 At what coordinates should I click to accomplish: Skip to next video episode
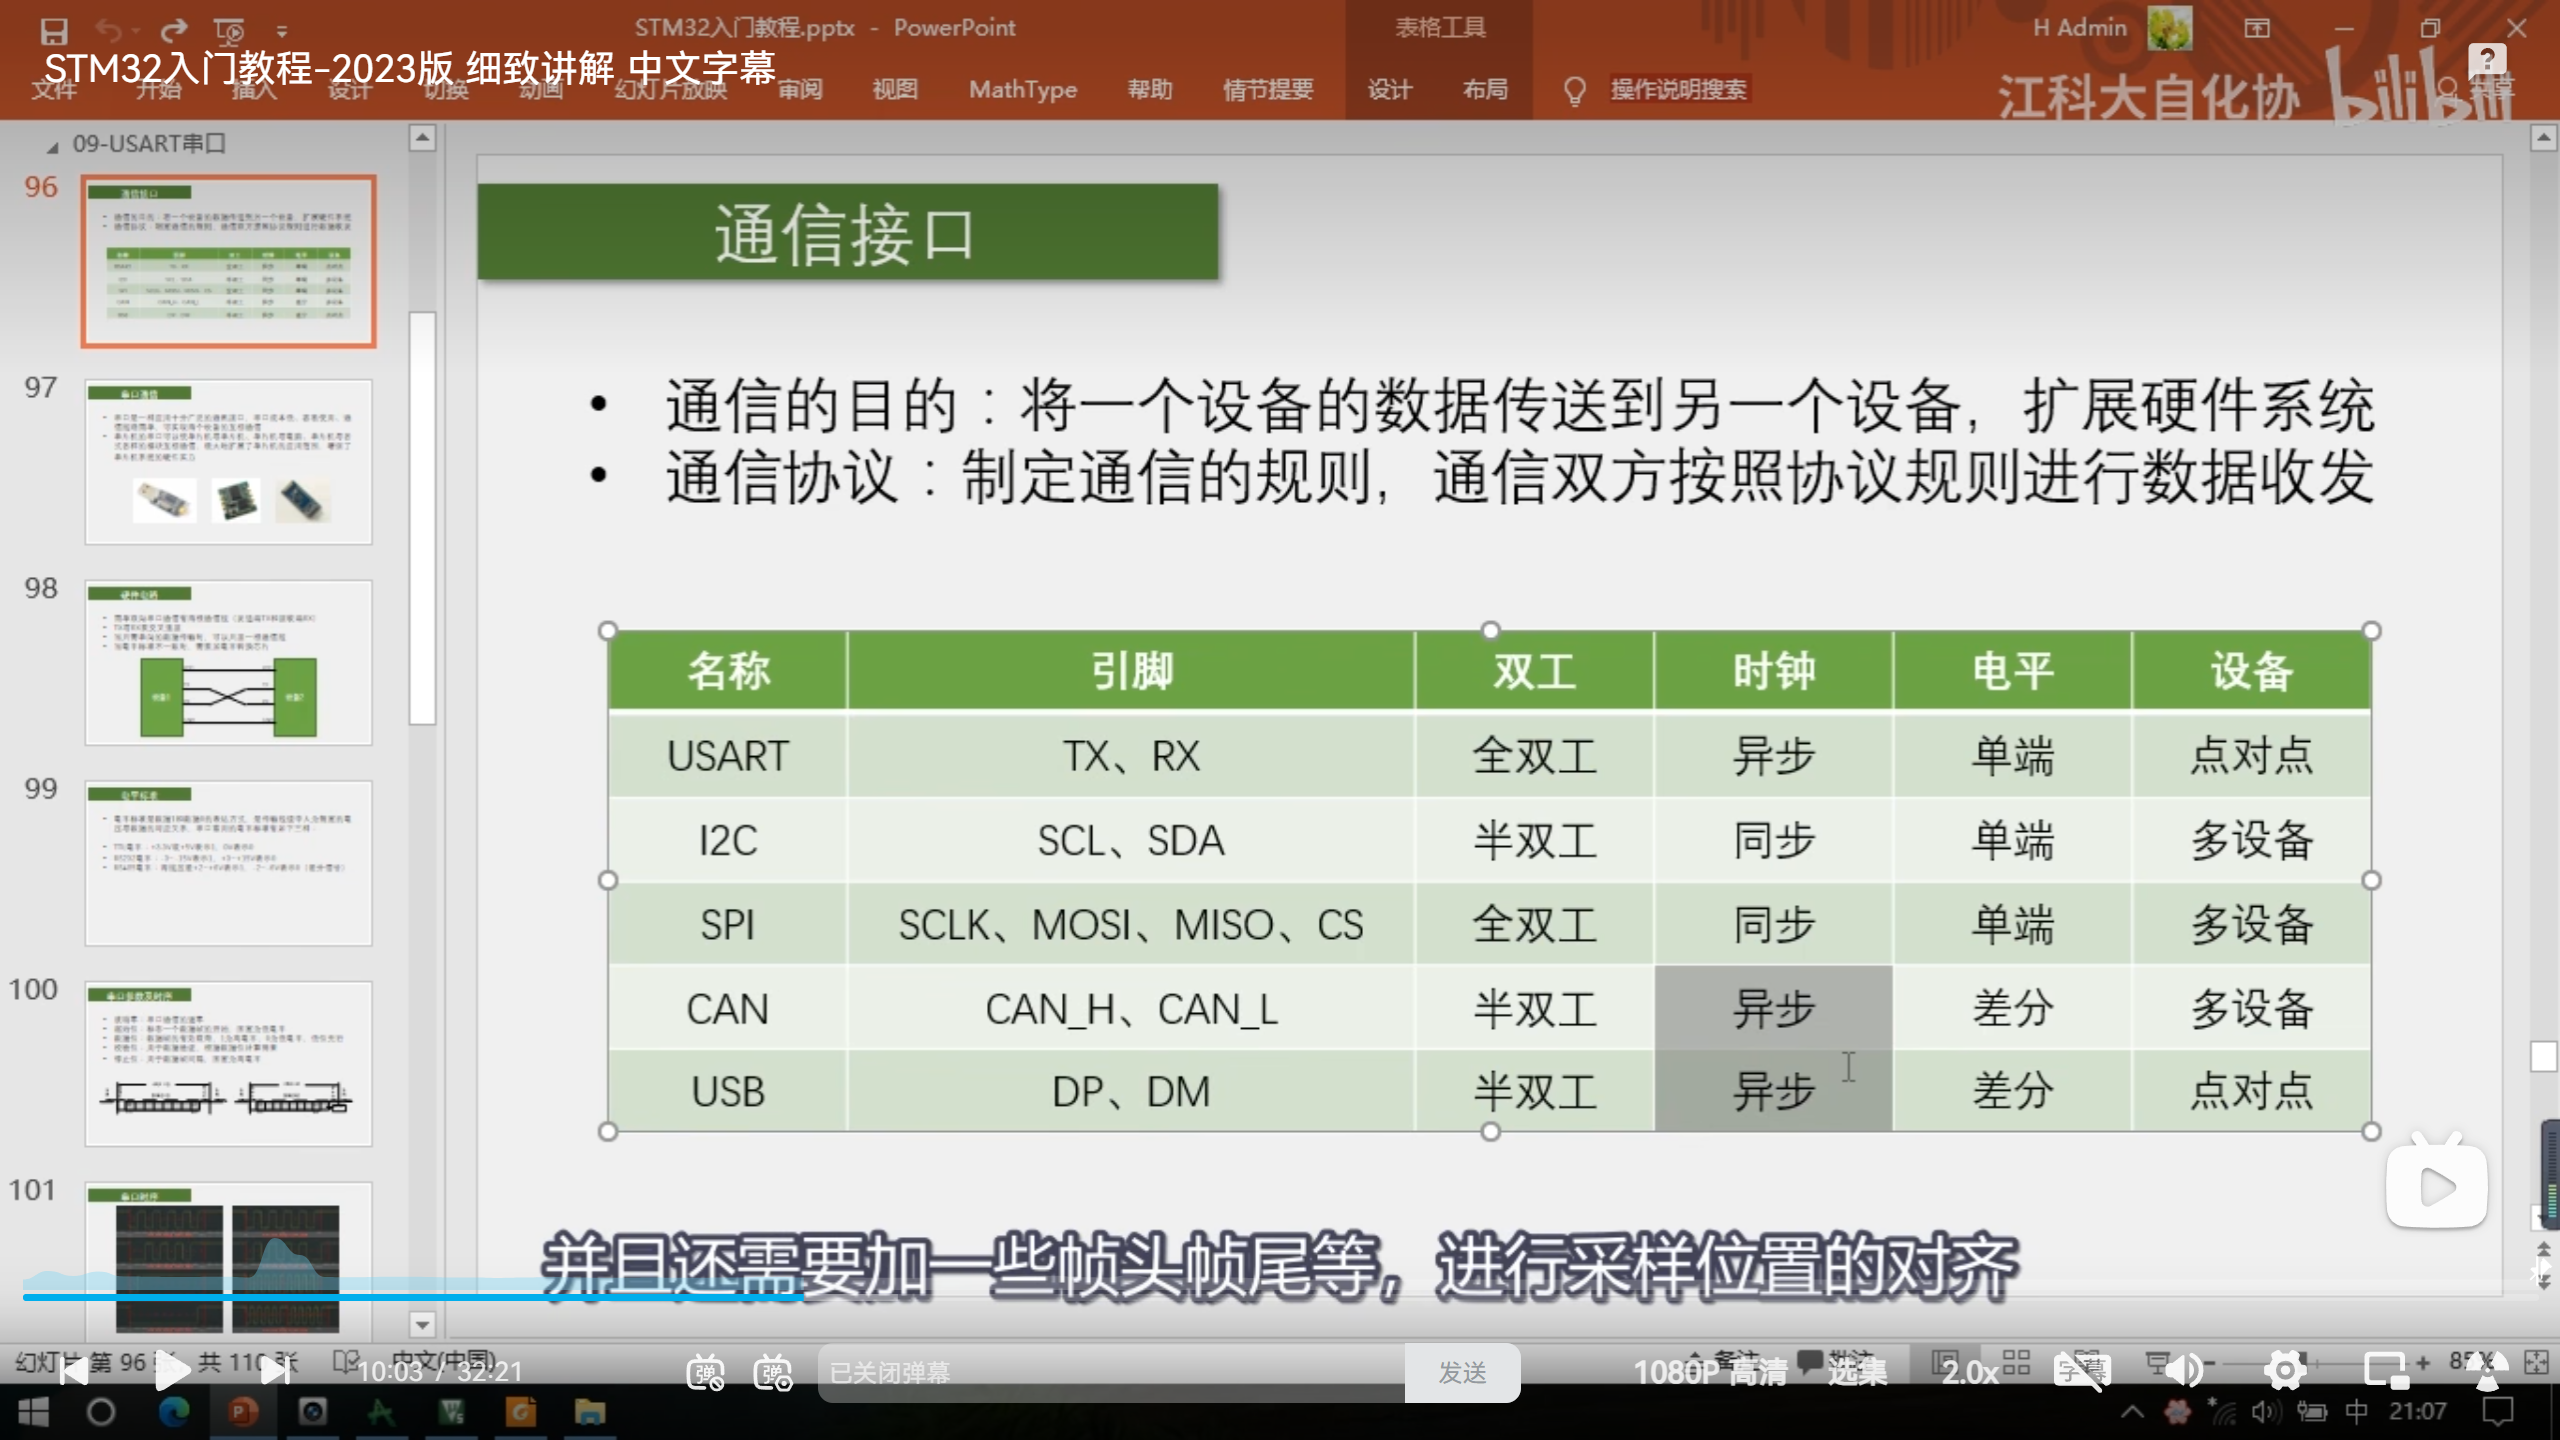(274, 1371)
